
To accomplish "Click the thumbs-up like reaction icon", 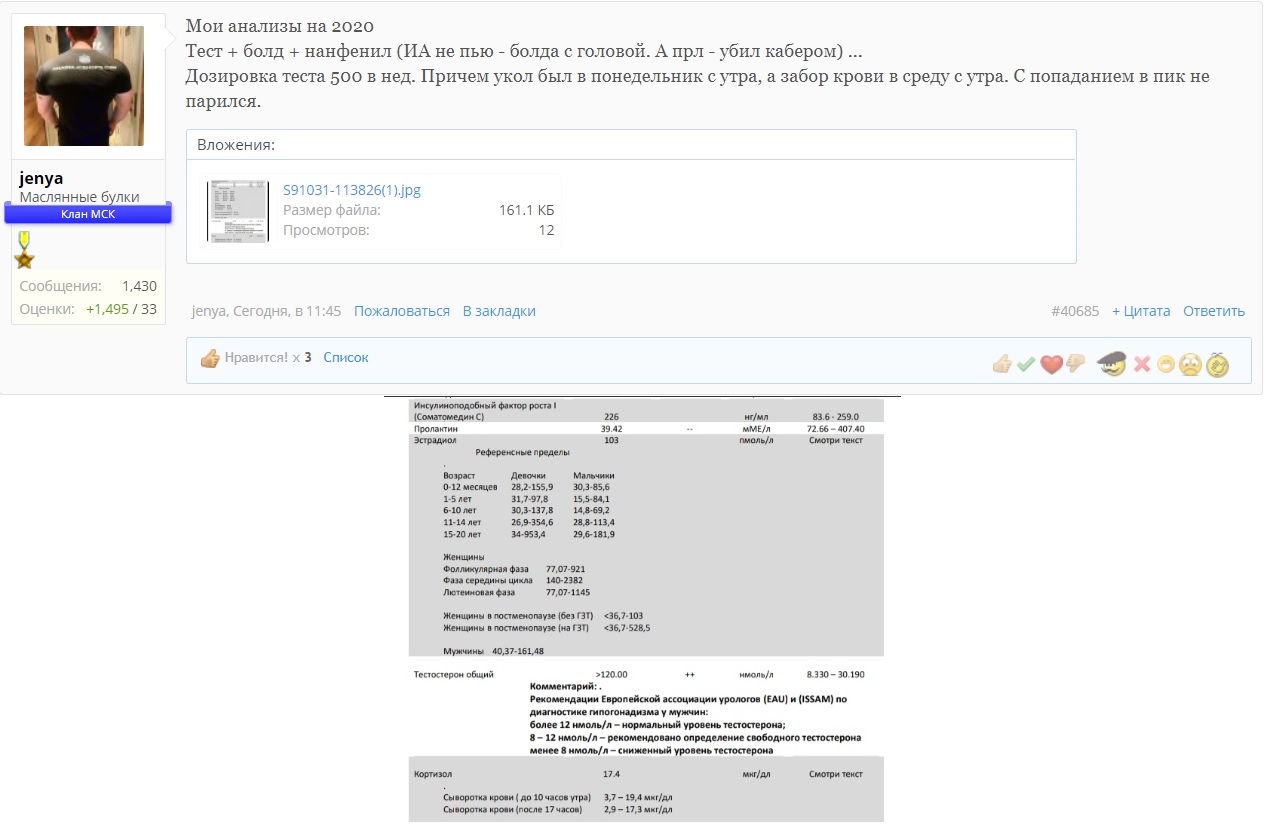I will (x=1001, y=365).
